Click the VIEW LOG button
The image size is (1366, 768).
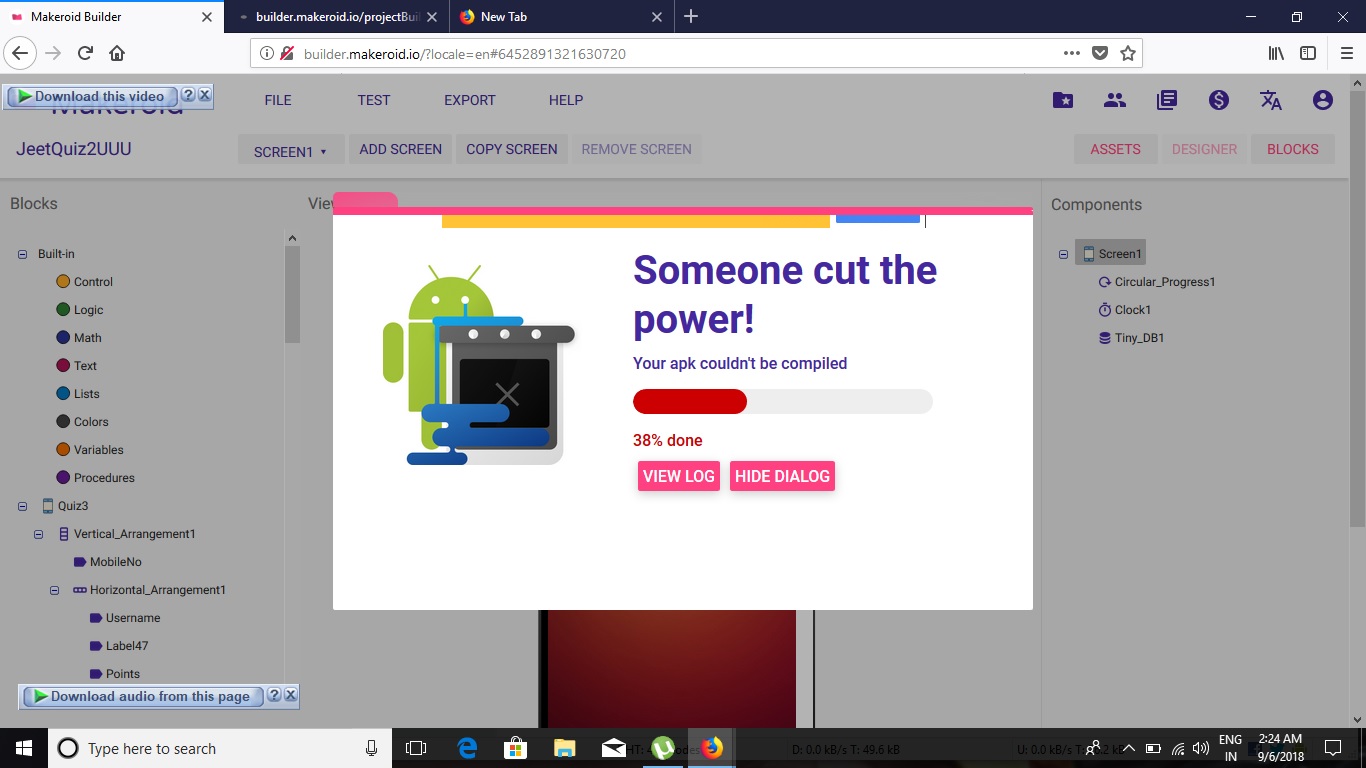(x=678, y=476)
